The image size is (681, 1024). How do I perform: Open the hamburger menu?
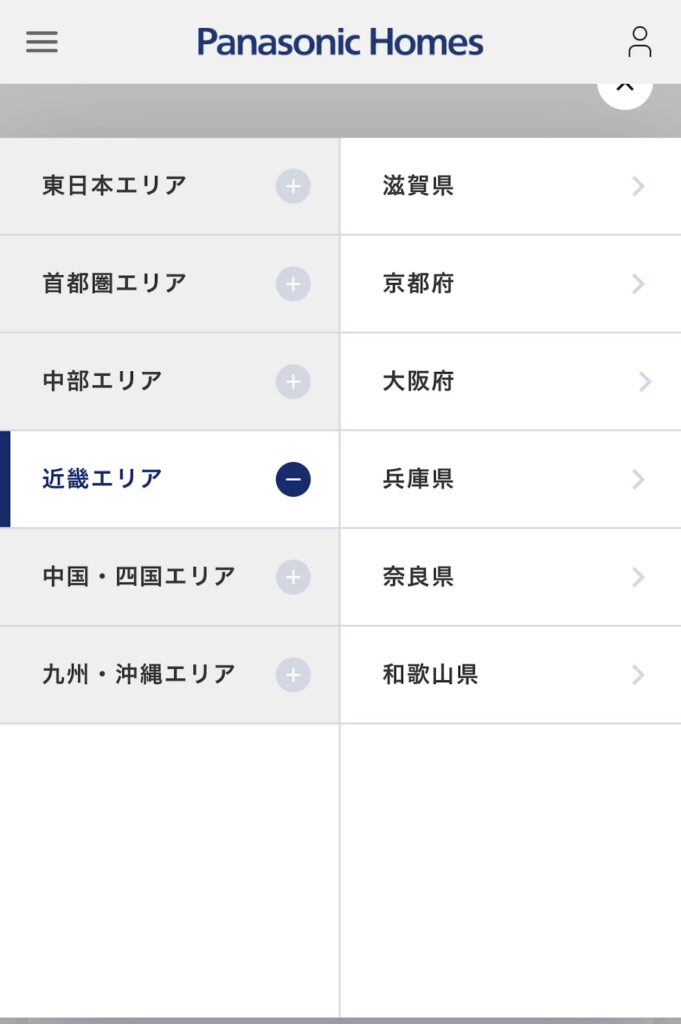42,42
